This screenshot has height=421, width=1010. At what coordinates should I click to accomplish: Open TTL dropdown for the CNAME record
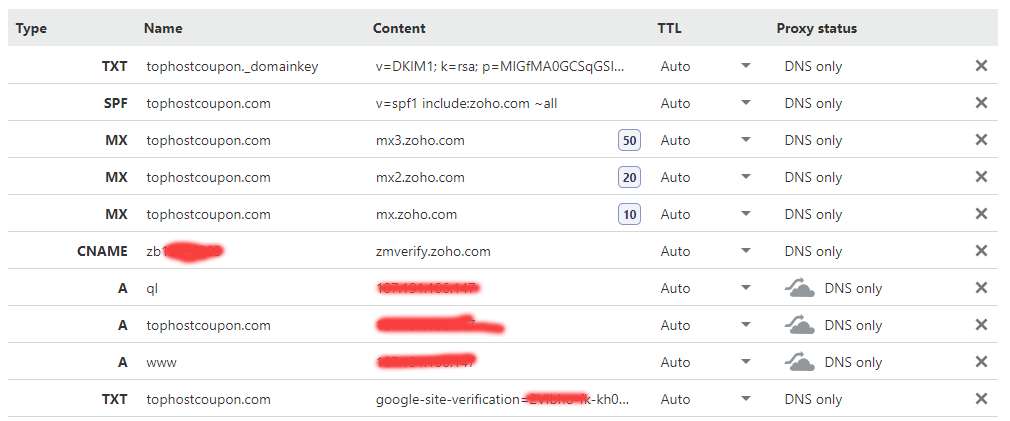point(746,251)
